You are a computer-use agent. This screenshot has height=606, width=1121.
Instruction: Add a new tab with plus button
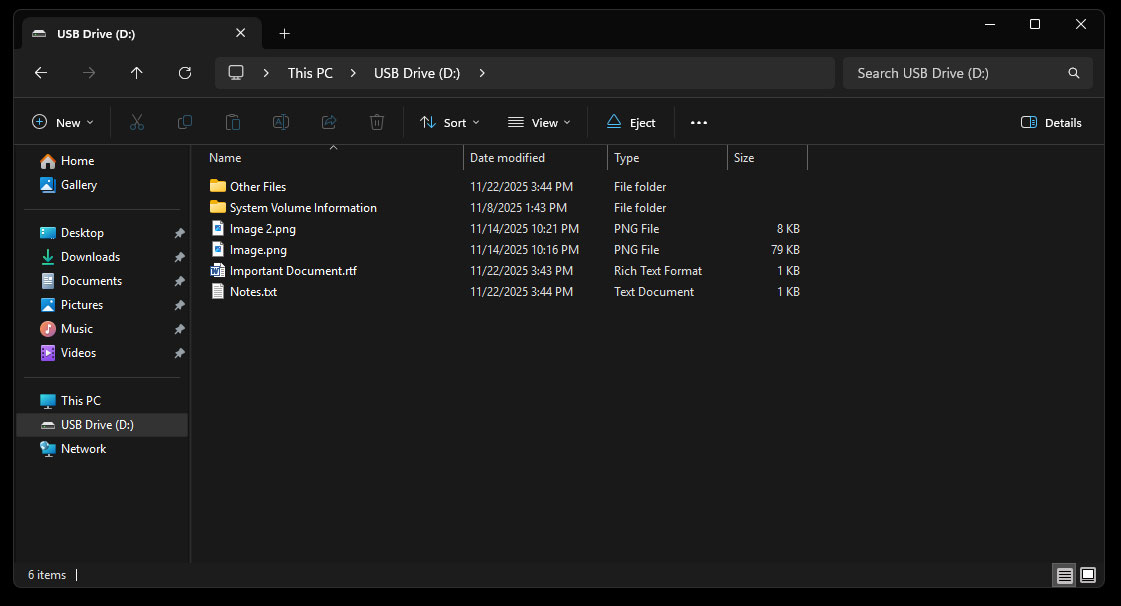click(284, 33)
